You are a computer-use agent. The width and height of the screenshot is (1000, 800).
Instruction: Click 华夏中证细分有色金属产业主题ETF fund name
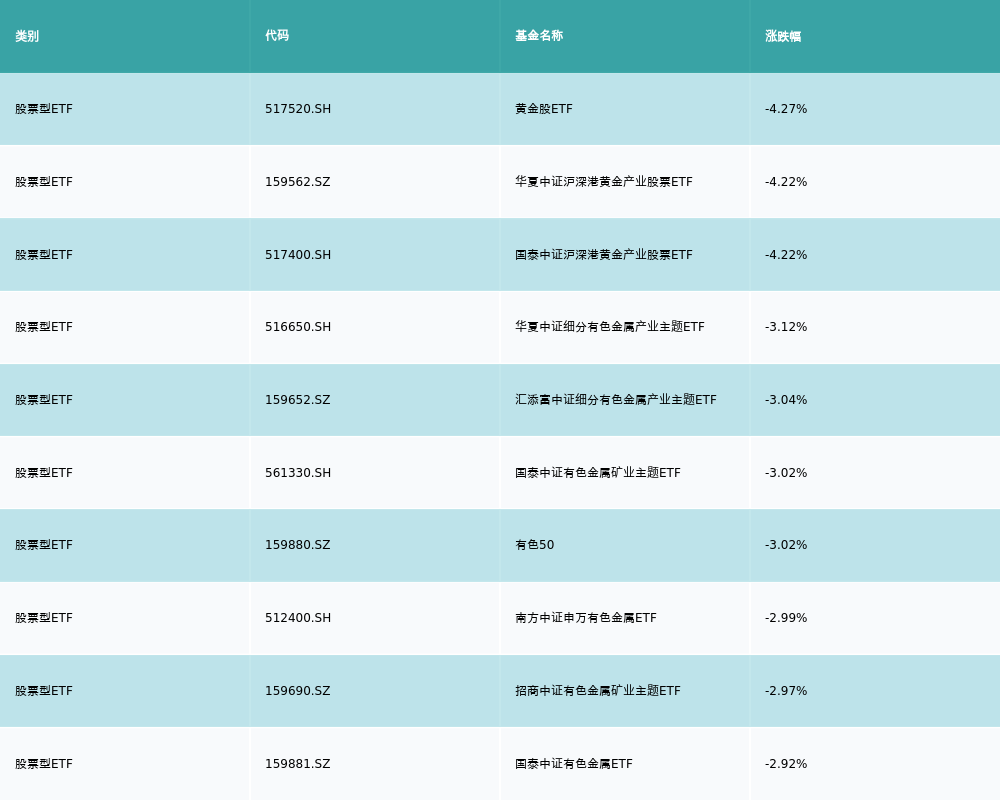point(610,327)
